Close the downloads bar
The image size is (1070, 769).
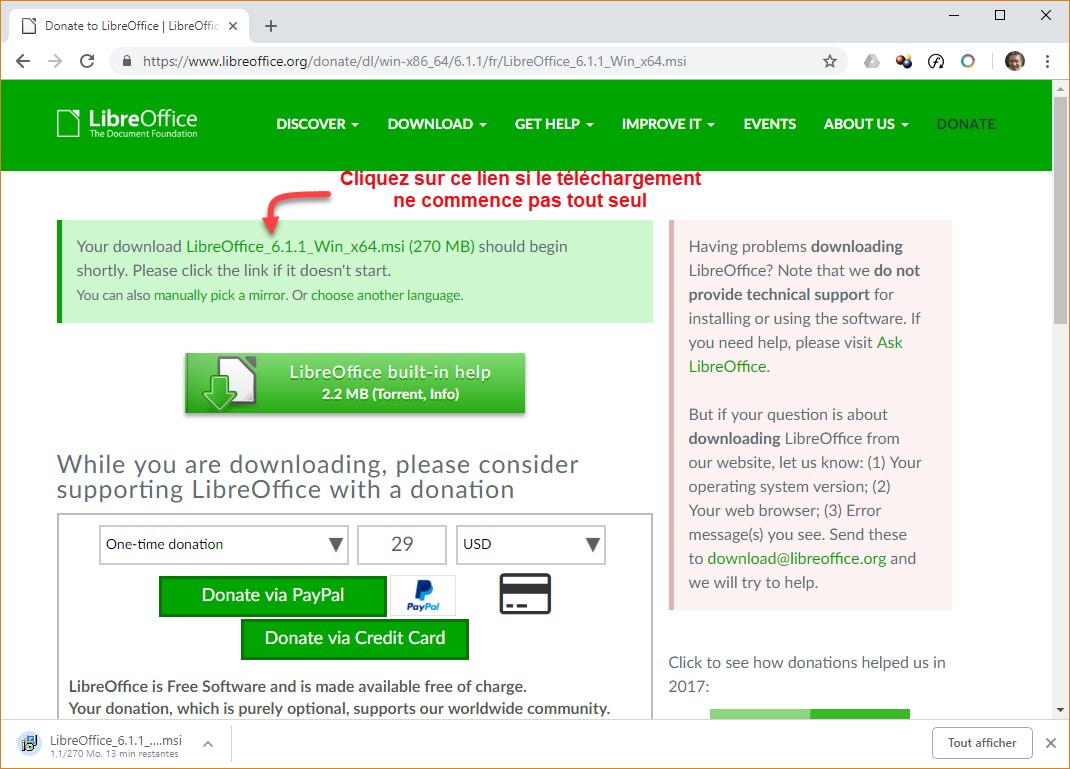[1051, 743]
